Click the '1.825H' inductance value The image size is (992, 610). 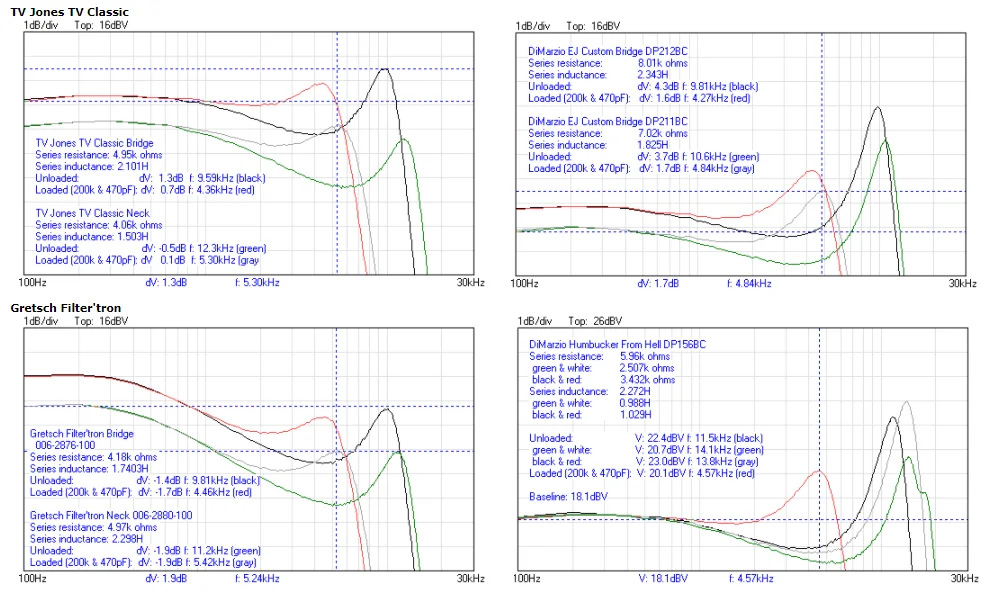(653, 145)
